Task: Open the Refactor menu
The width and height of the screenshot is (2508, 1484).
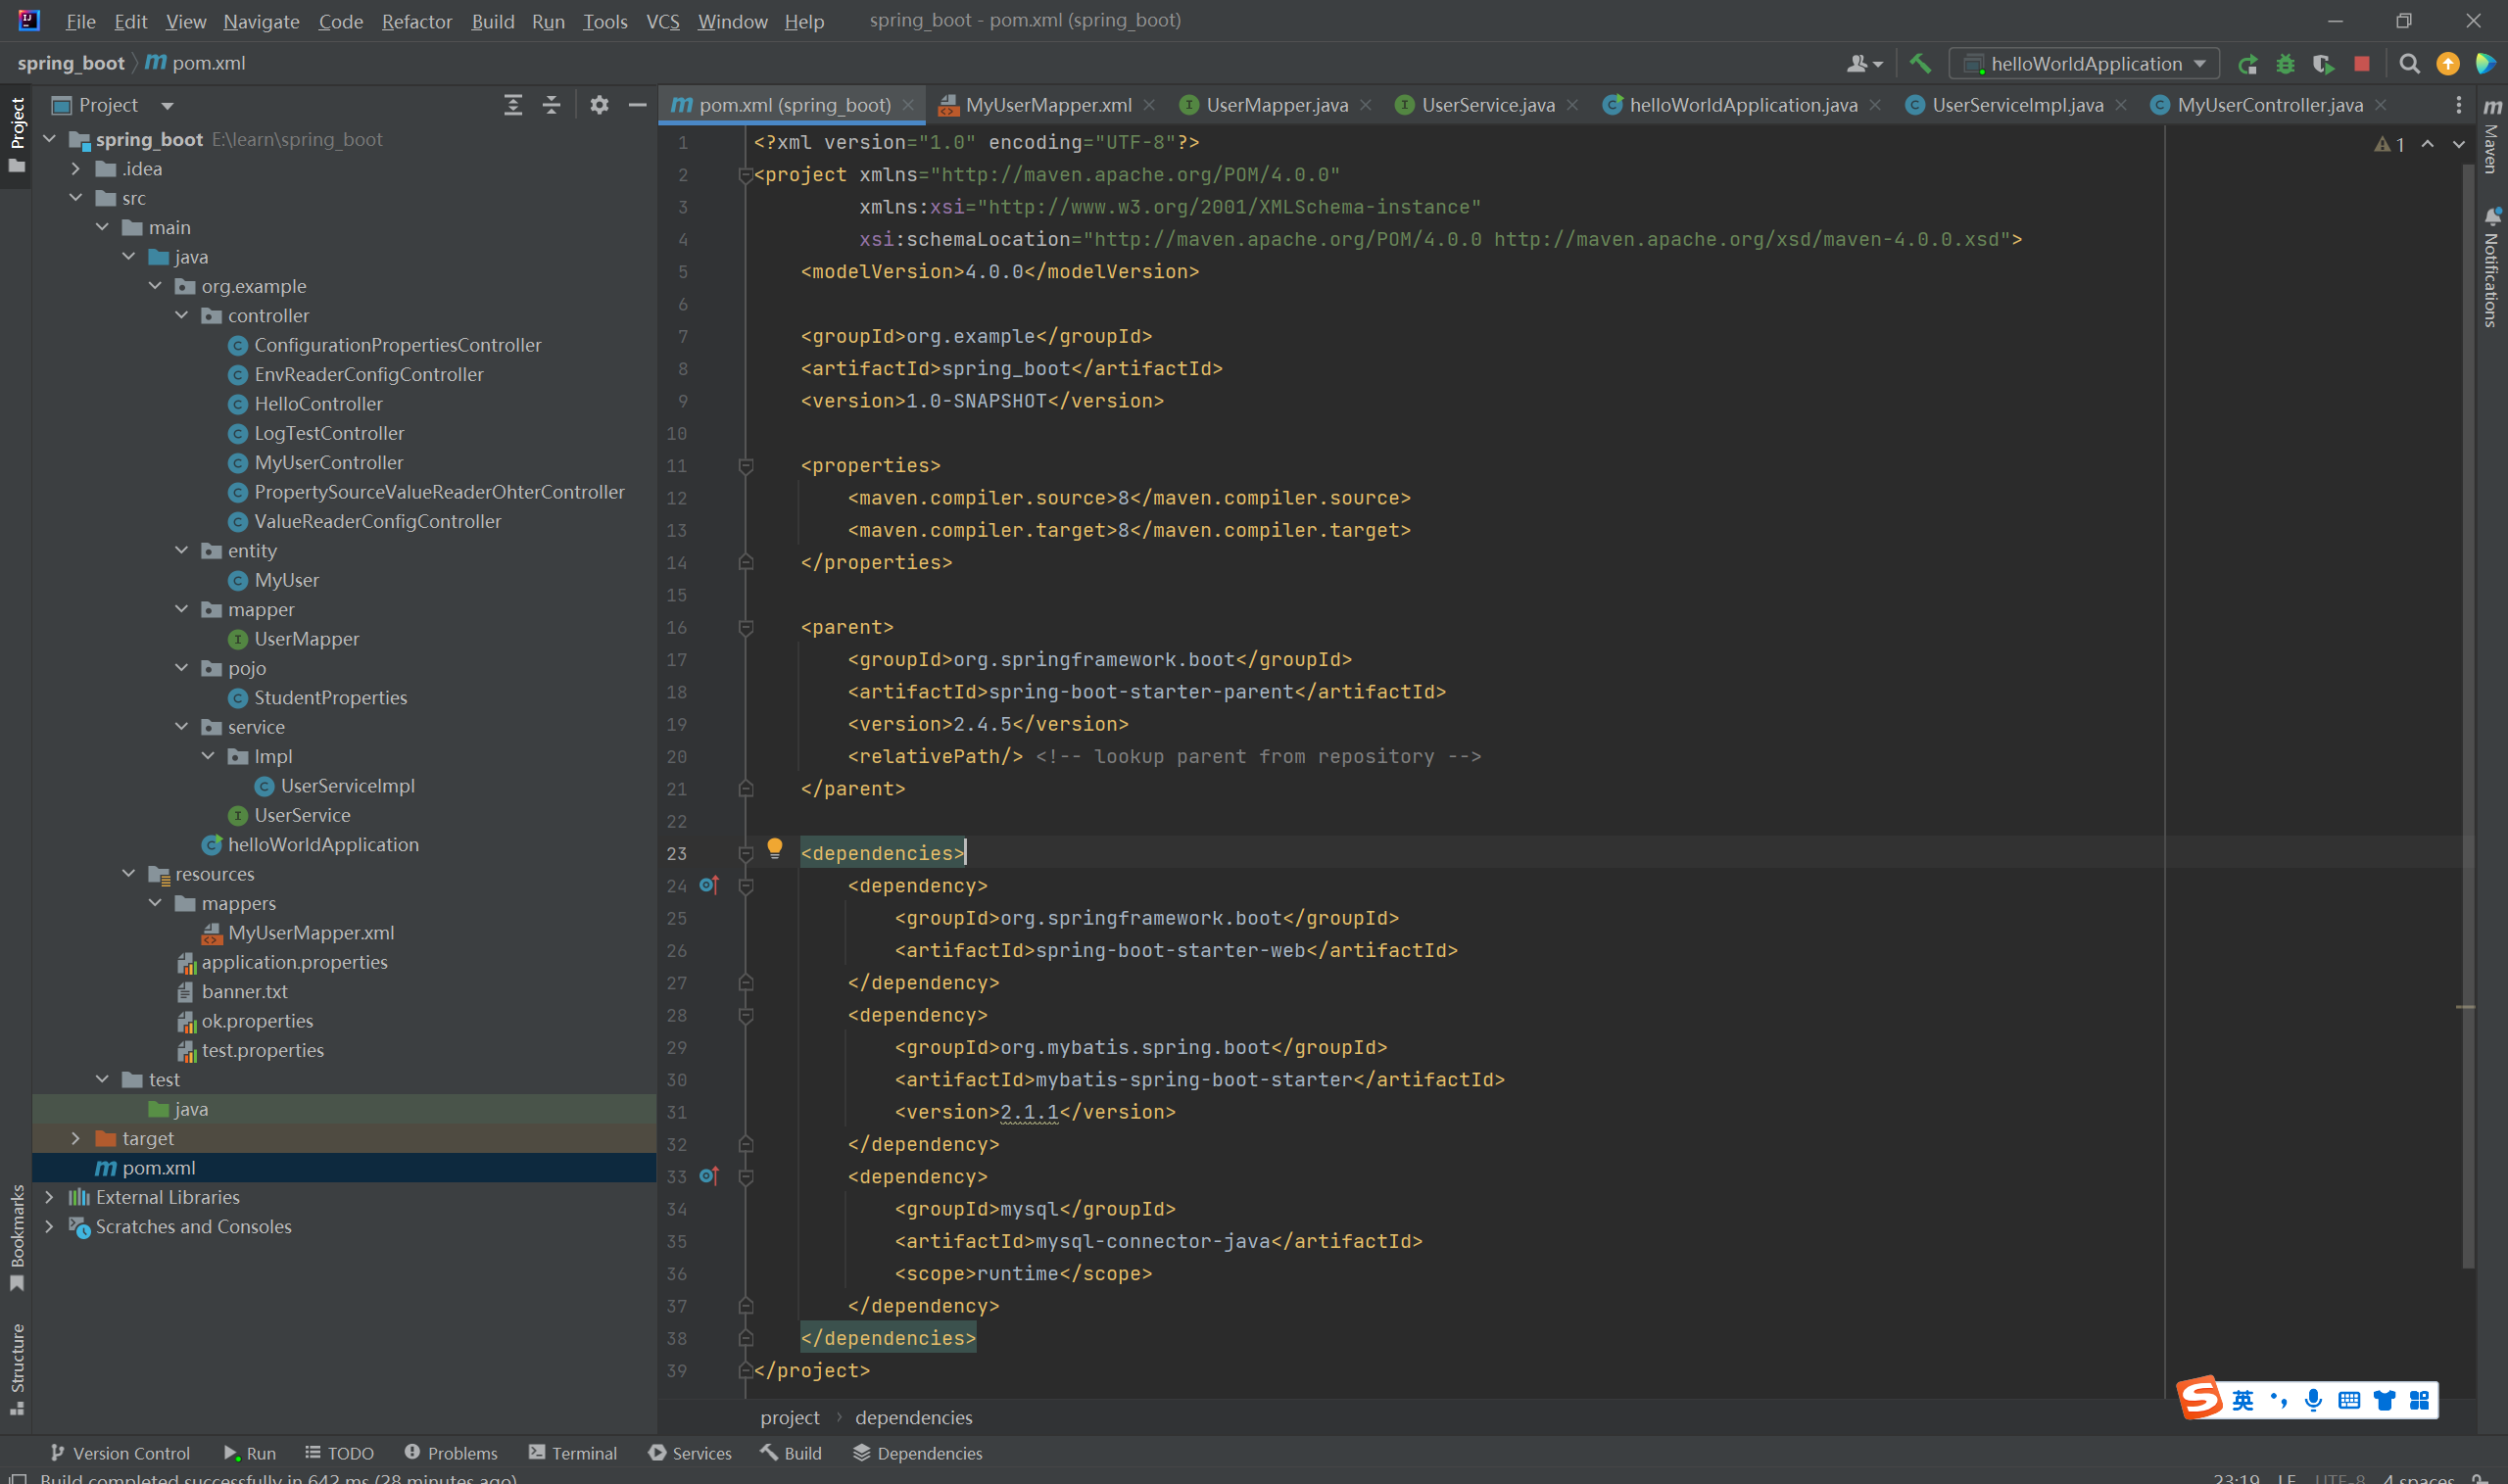Action: pyautogui.click(x=416, y=21)
